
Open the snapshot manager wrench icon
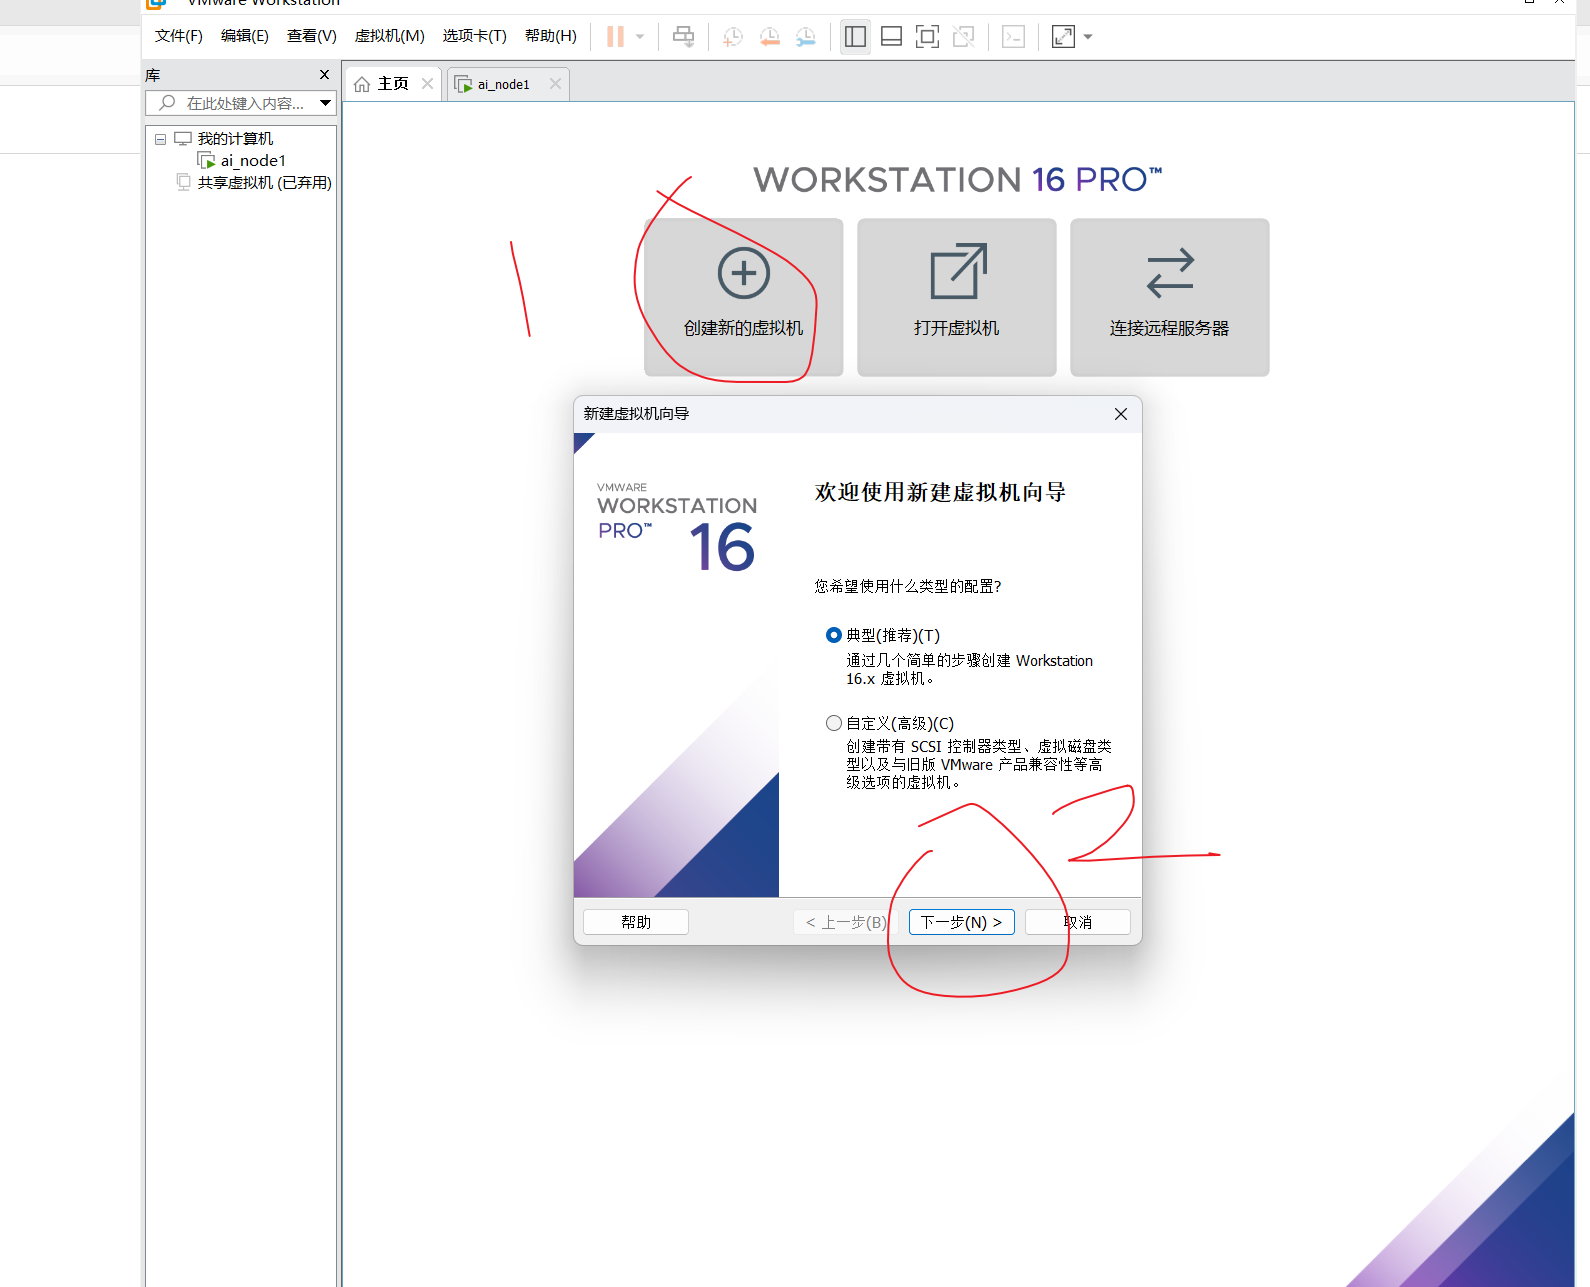(805, 37)
